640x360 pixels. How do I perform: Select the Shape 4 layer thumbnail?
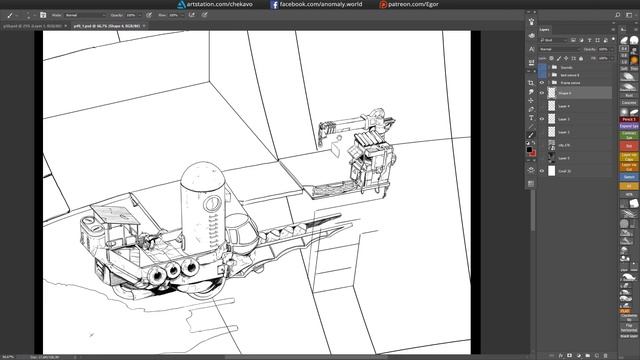[551, 93]
